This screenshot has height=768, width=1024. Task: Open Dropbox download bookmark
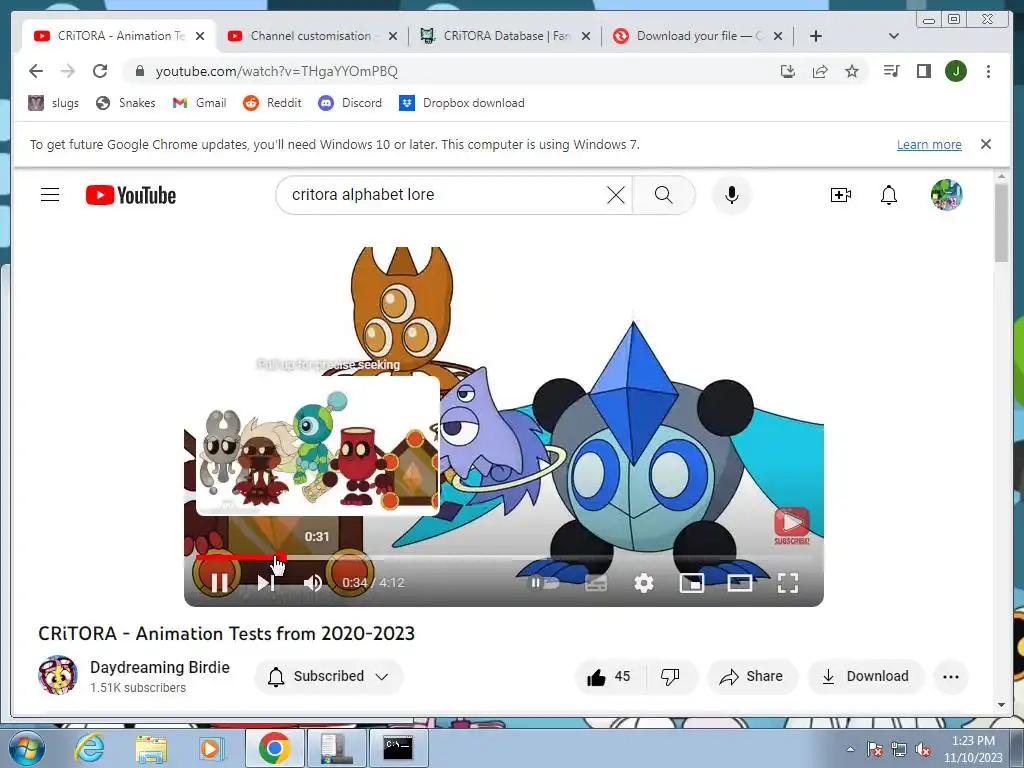pyautogui.click(x=462, y=103)
